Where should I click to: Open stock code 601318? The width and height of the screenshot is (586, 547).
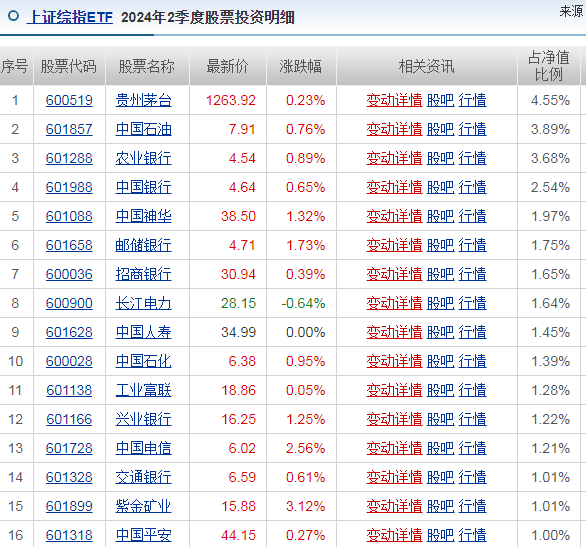(x=69, y=535)
